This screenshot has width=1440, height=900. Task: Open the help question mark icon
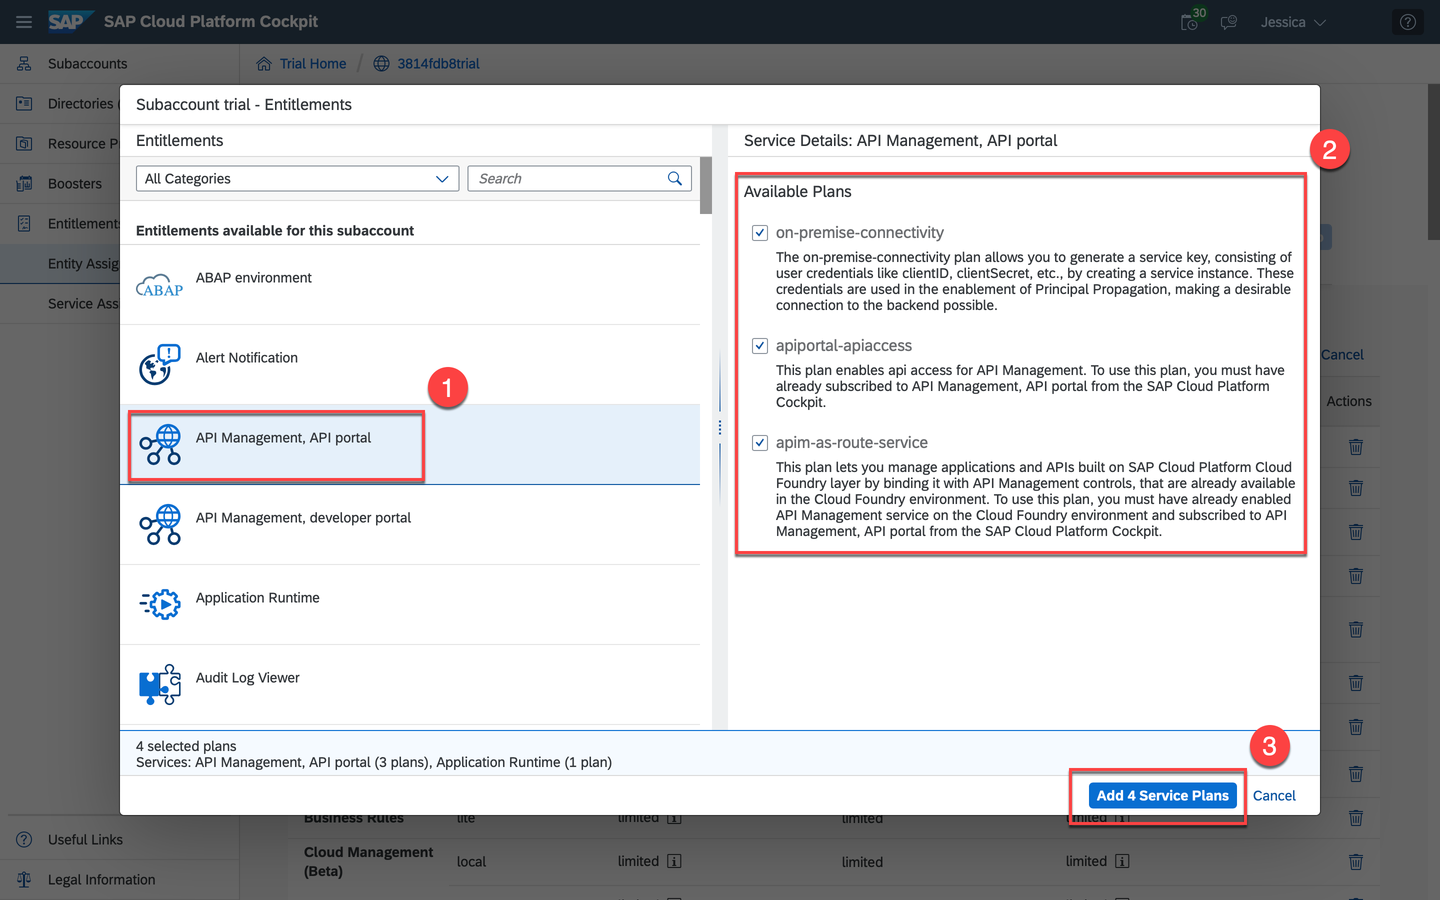(x=1408, y=22)
